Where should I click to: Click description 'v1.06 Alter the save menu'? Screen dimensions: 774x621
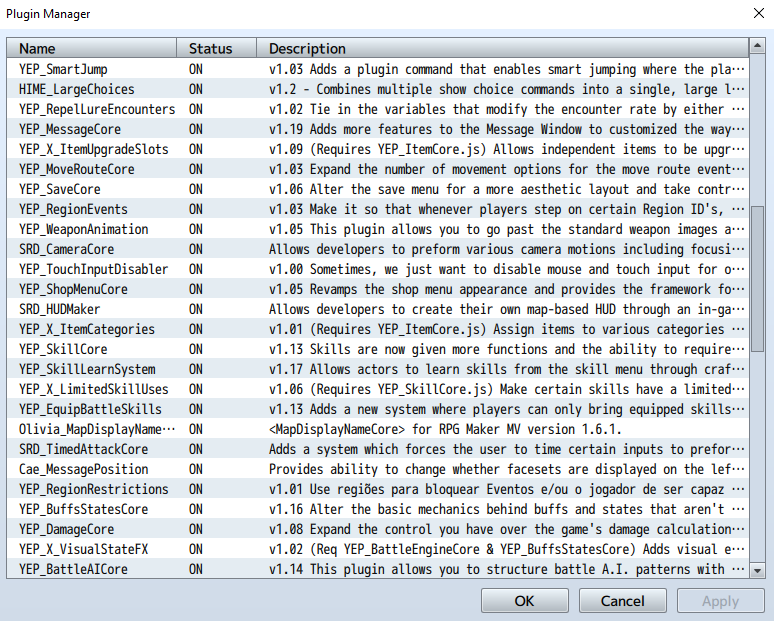(x=506, y=189)
